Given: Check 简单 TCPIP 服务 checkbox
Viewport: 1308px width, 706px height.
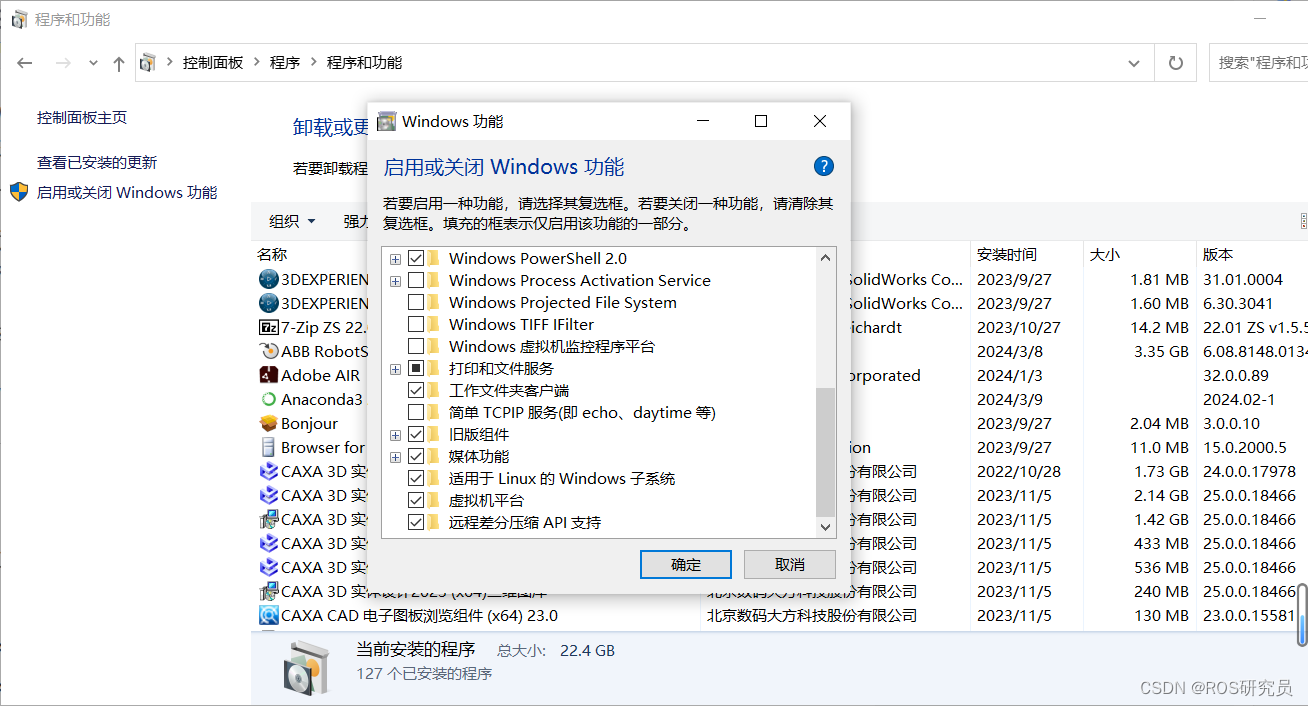Looking at the screenshot, I should tap(416, 412).
